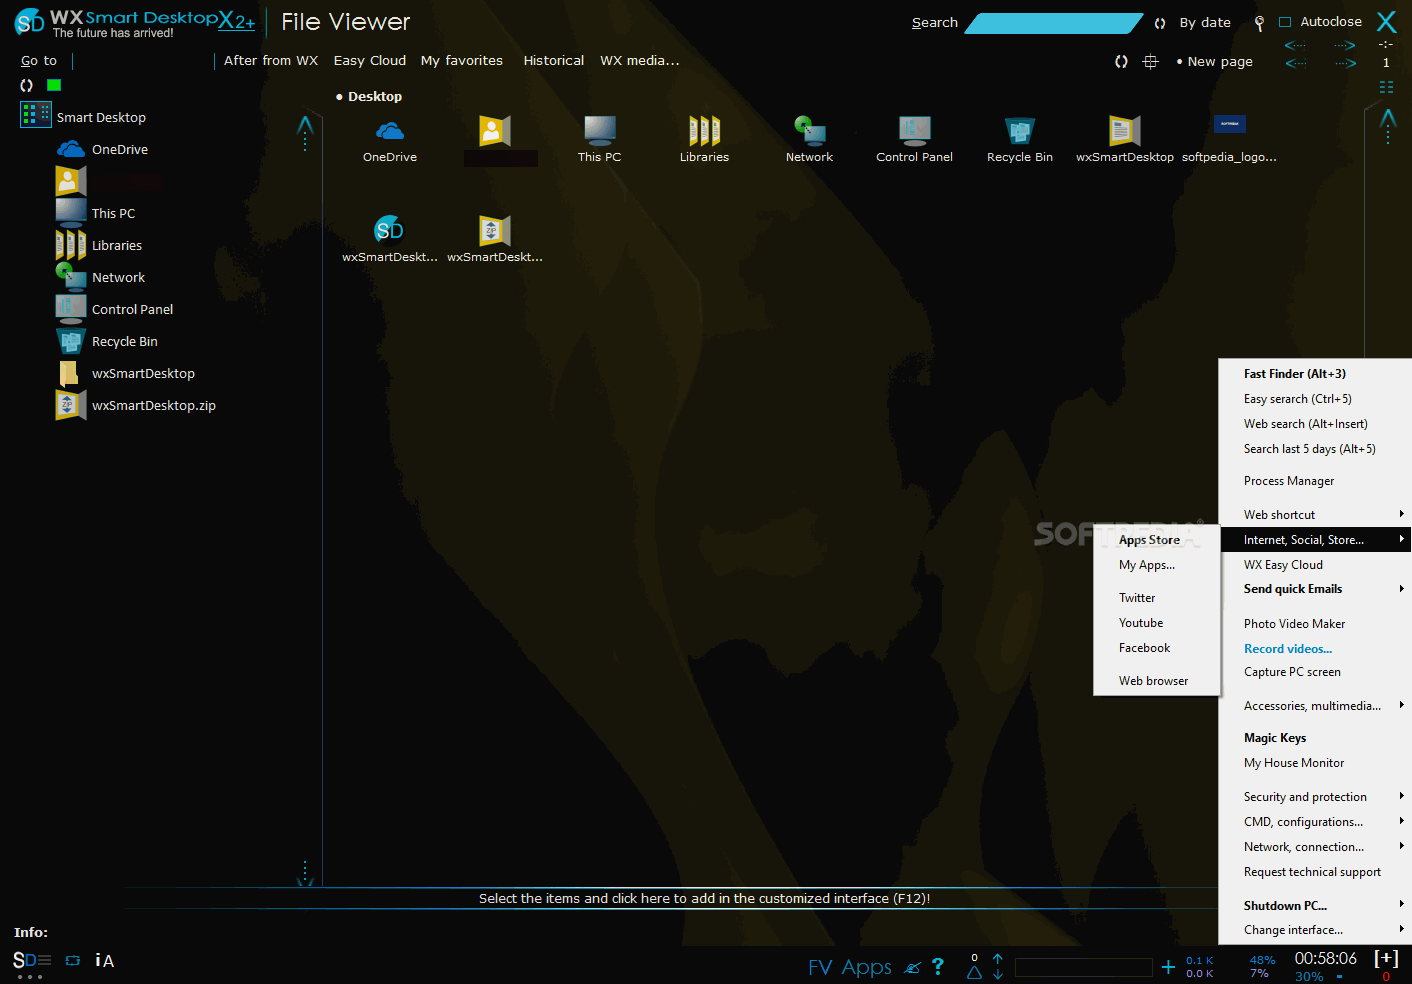Screen dimensions: 1412x984
Task: Open This PC icon in Desktop view
Action: point(600,131)
